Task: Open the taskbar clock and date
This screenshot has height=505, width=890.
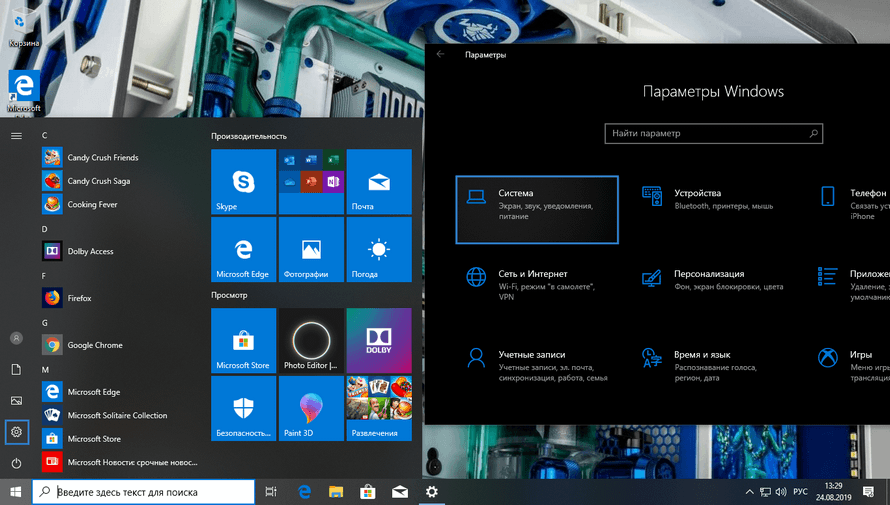Action: point(833,492)
